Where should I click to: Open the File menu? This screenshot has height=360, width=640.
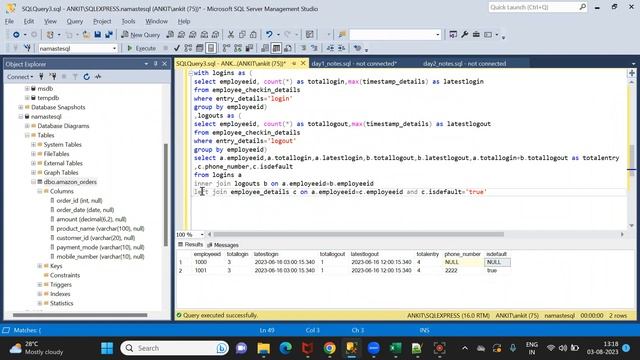[9, 21]
